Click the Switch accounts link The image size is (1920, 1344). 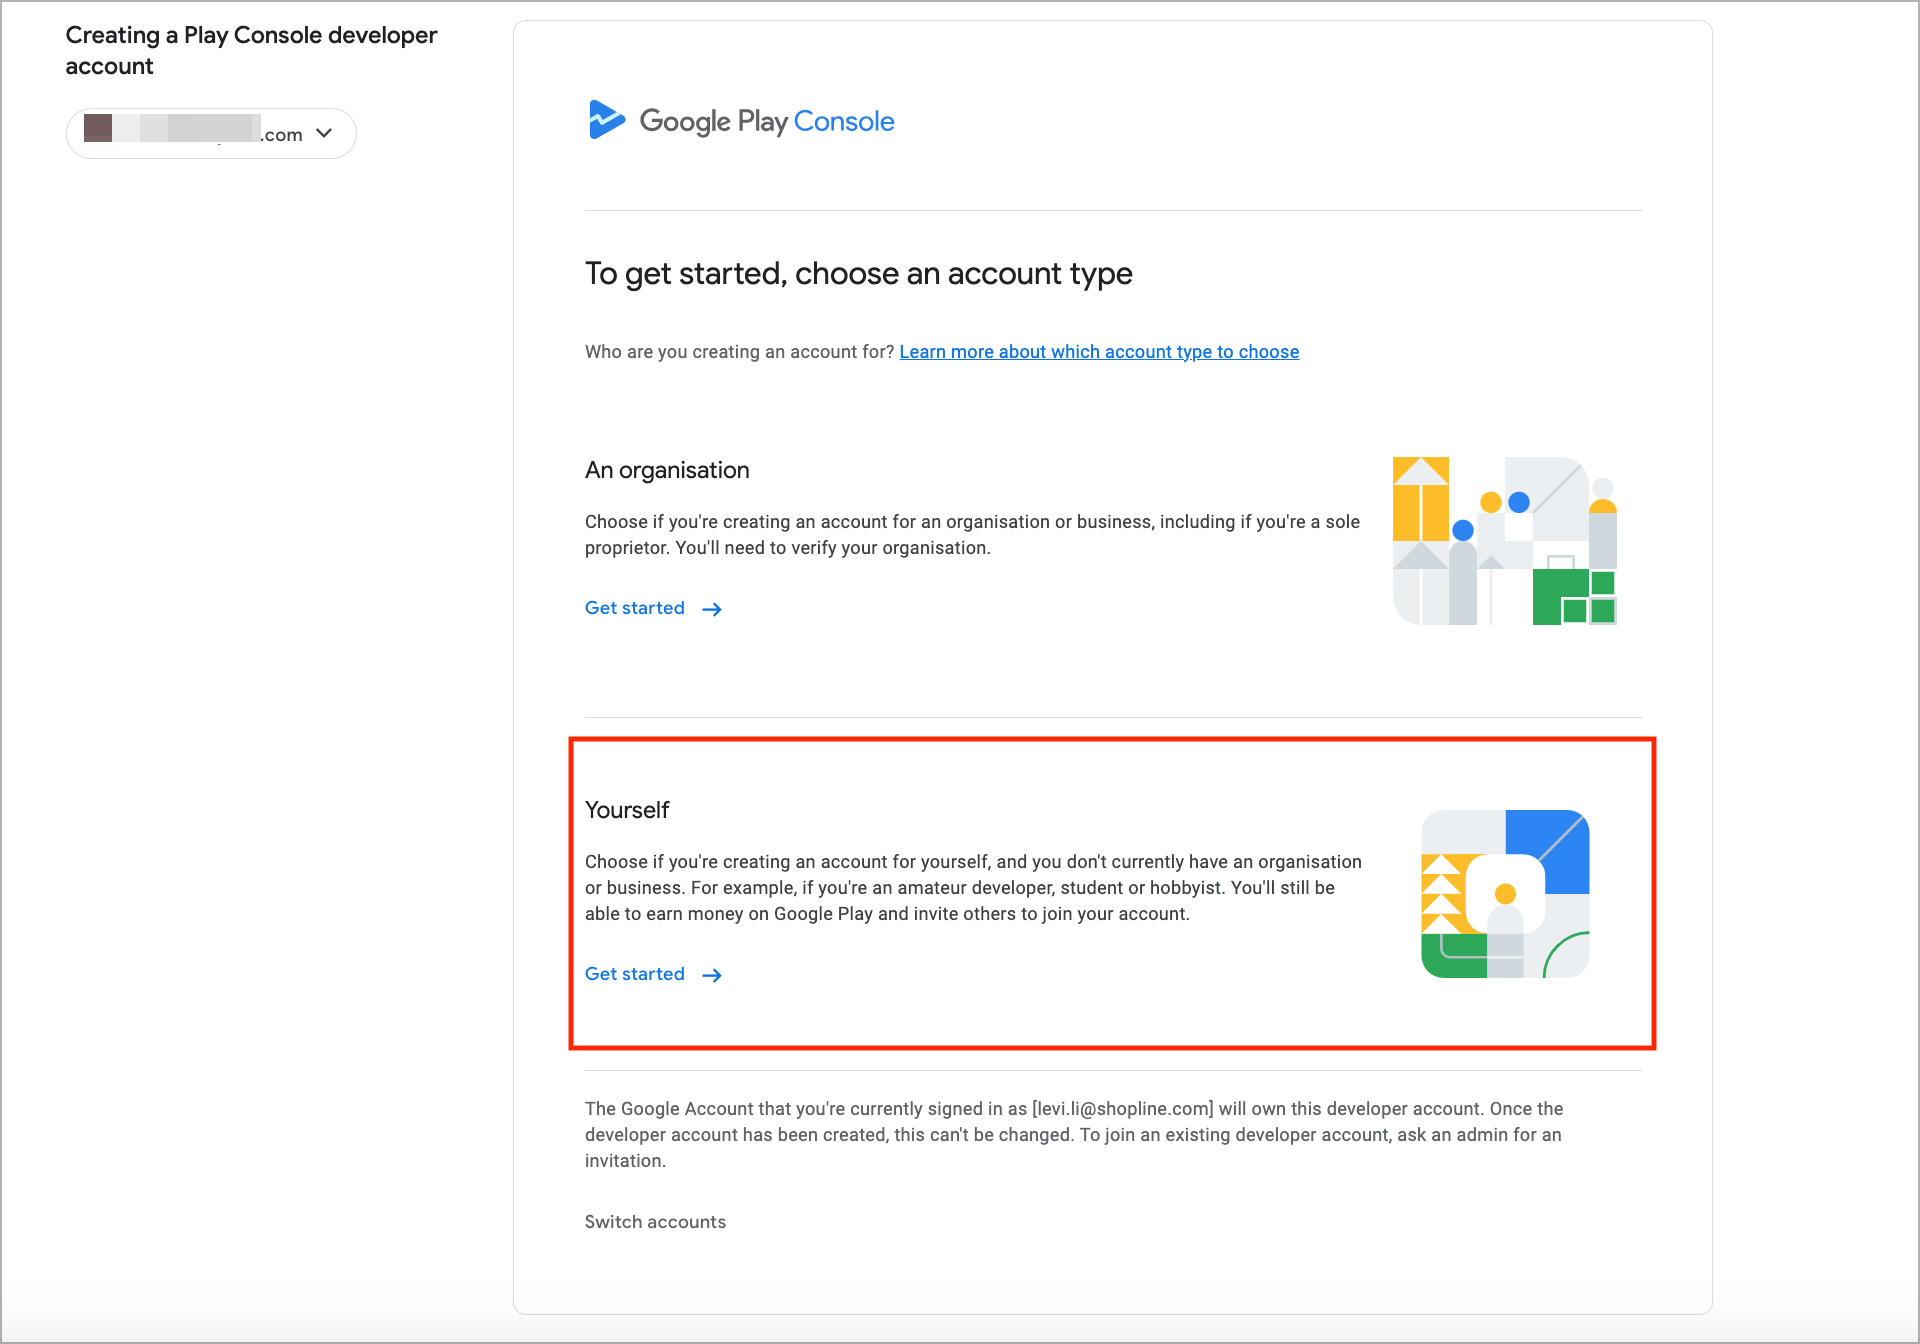(x=655, y=1222)
